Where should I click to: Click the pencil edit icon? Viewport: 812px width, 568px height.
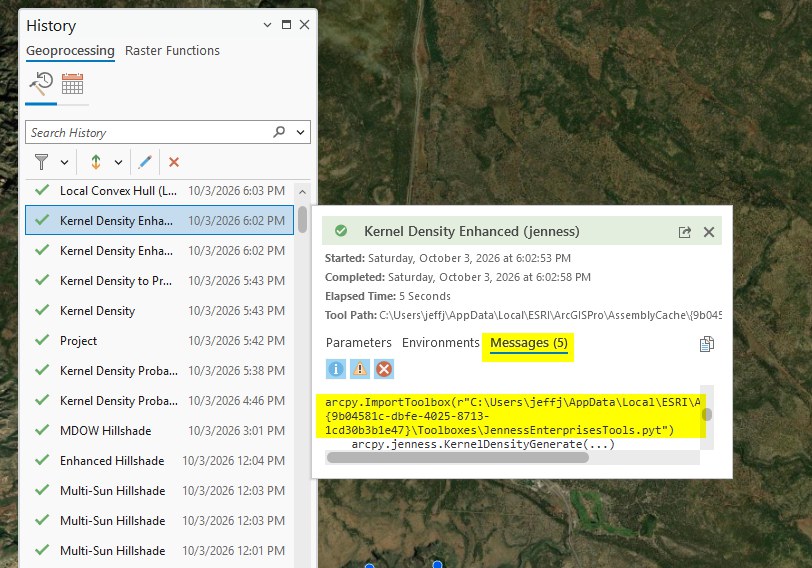click(145, 162)
